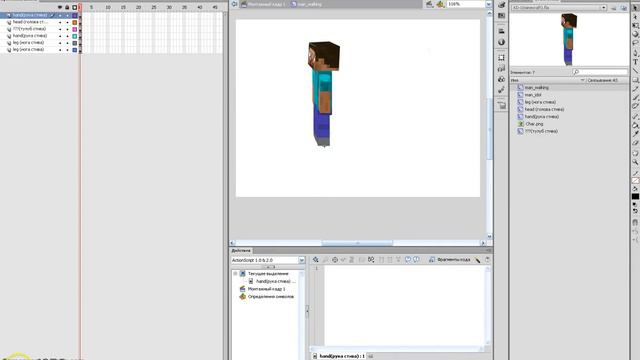
Task: Select the Text tool in the tools panel
Action: 636,62
